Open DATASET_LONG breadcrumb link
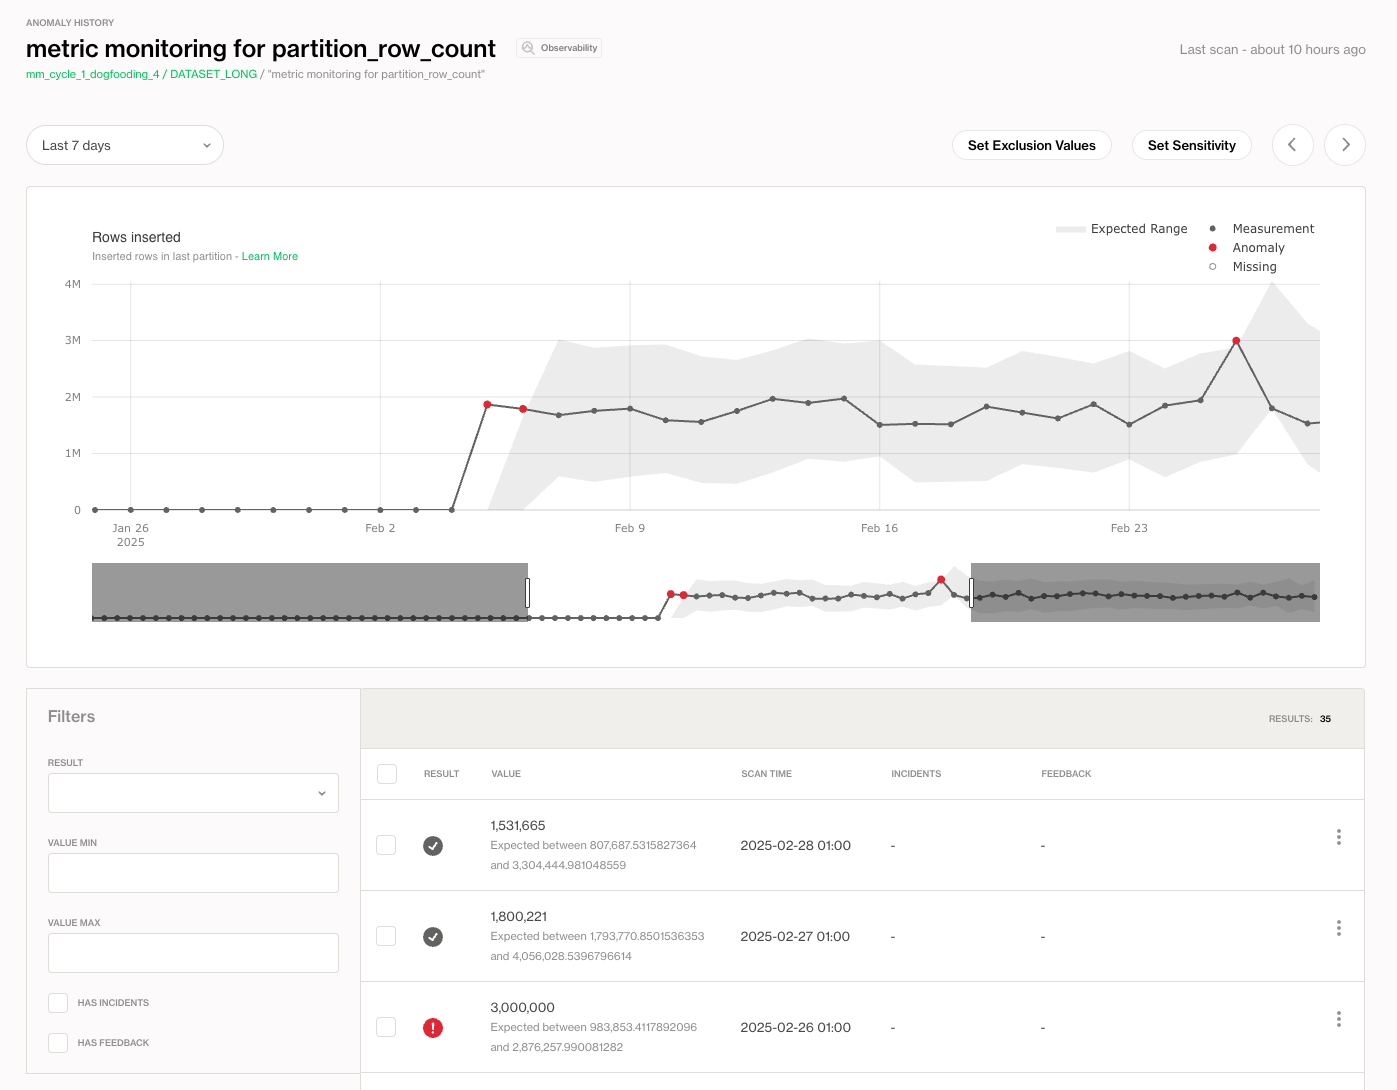Viewport: 1397px width, 1090px height. point(213,74)
